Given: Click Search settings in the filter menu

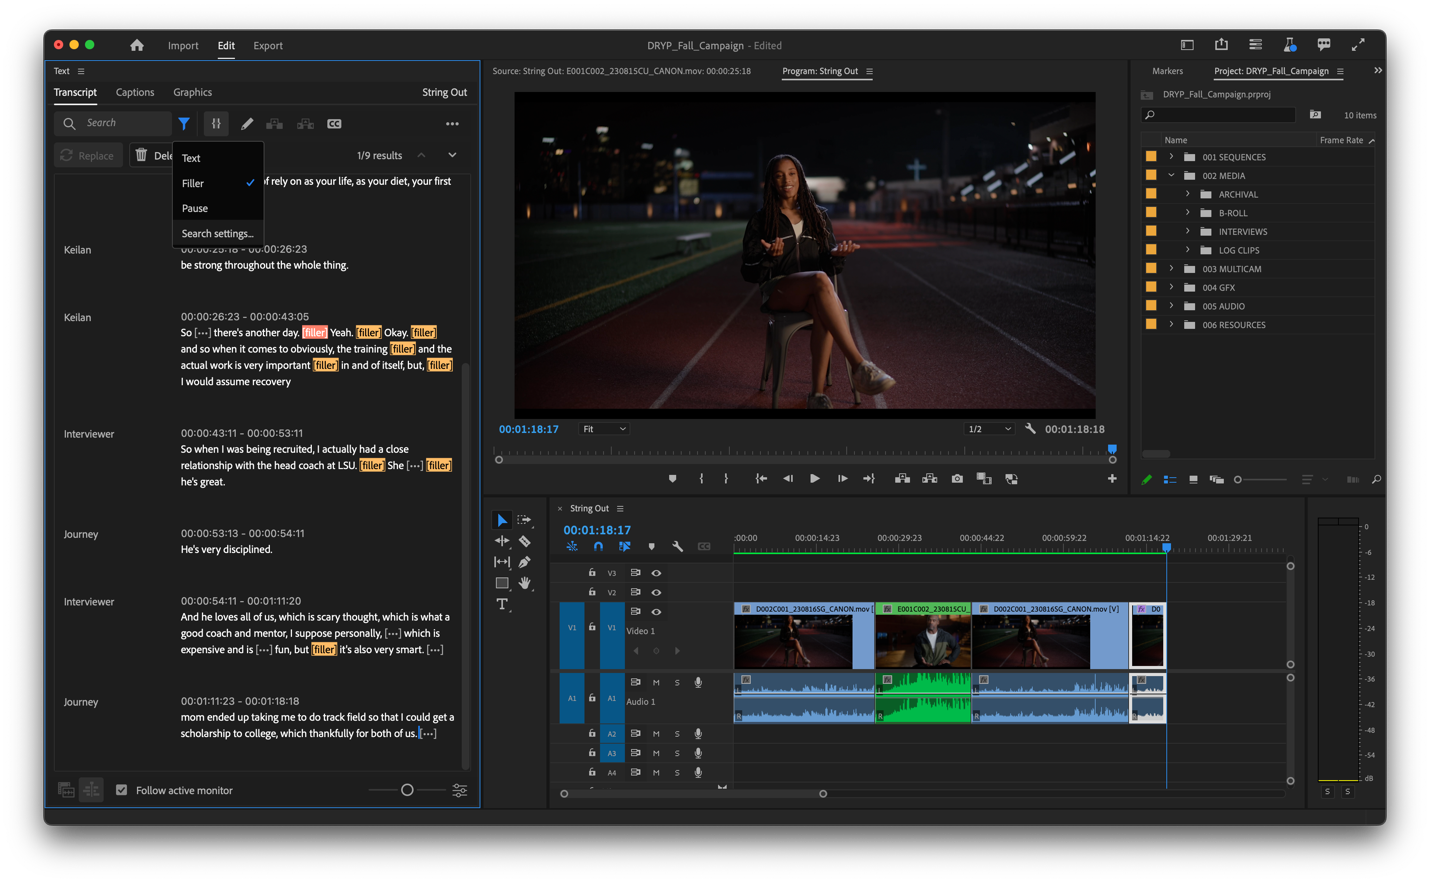Looking at the screenshot, I should tap(216, 233).
